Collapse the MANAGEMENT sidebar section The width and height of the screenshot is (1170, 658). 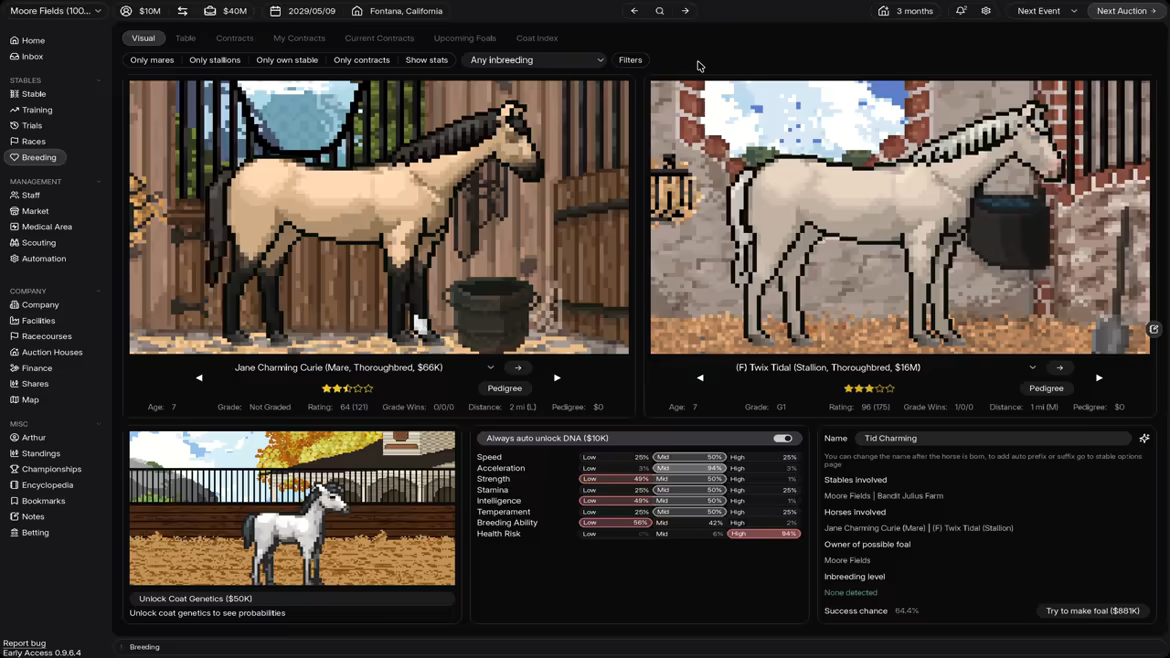98,181
